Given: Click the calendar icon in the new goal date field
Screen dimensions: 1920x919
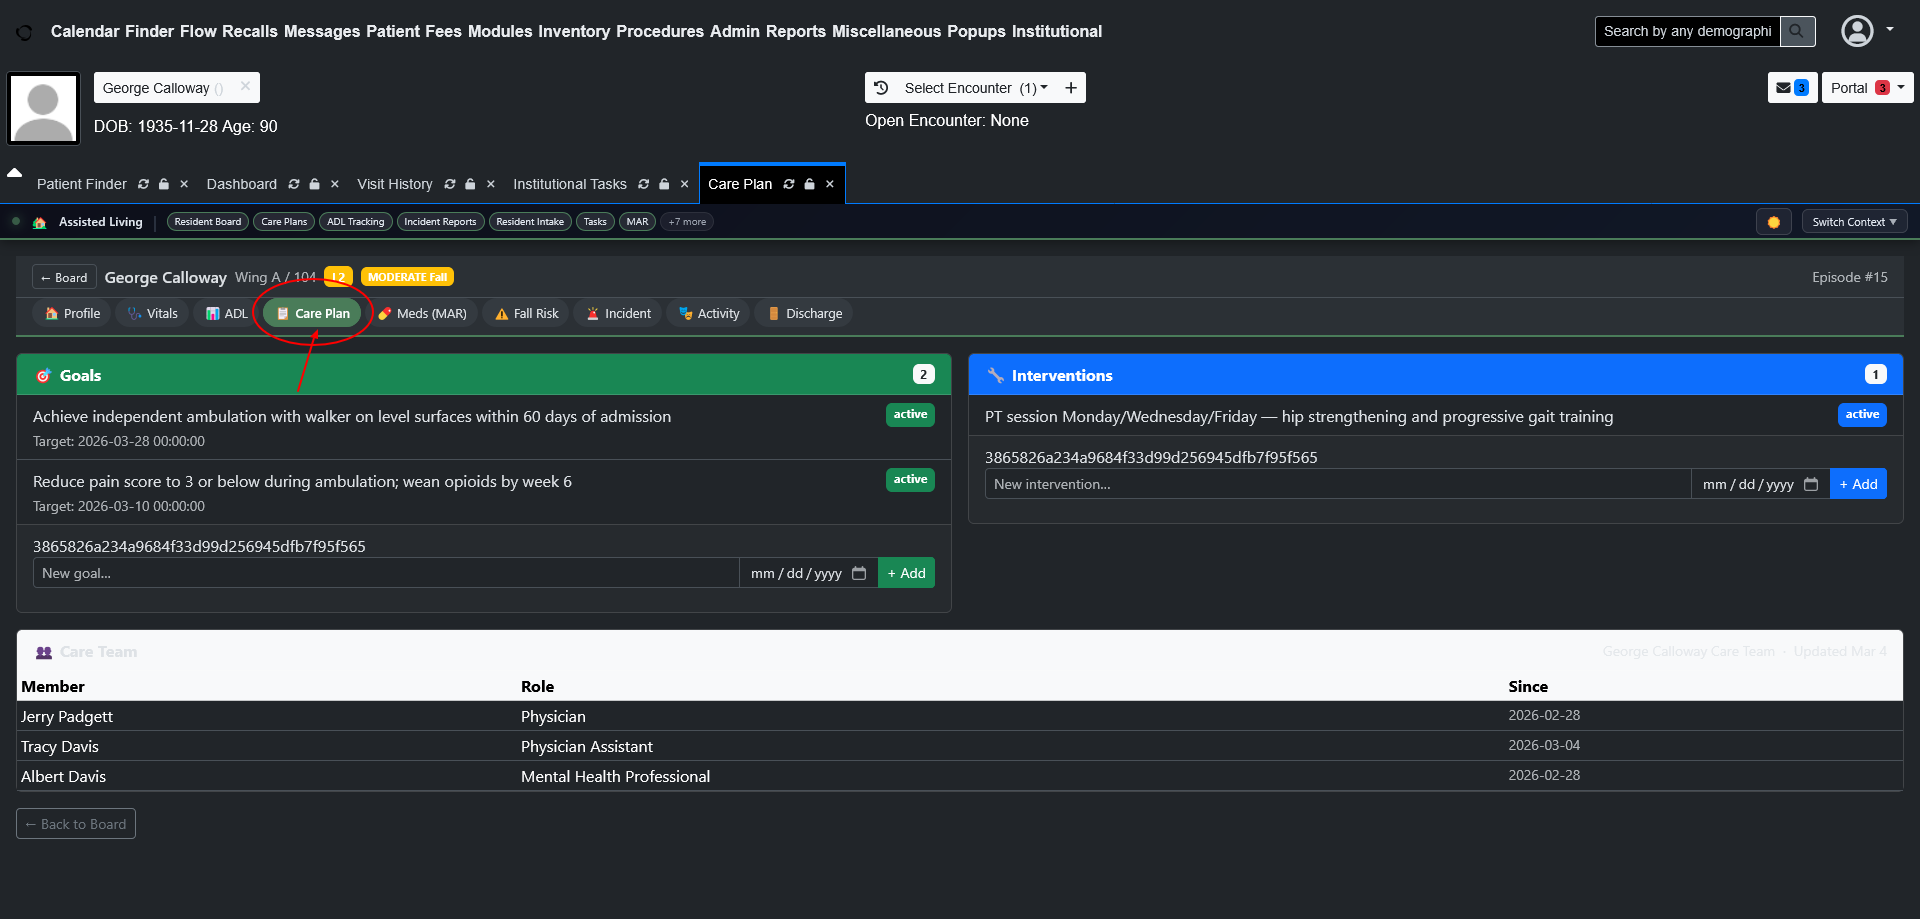Looking at the screenshot, I should [x=859, y=573].
